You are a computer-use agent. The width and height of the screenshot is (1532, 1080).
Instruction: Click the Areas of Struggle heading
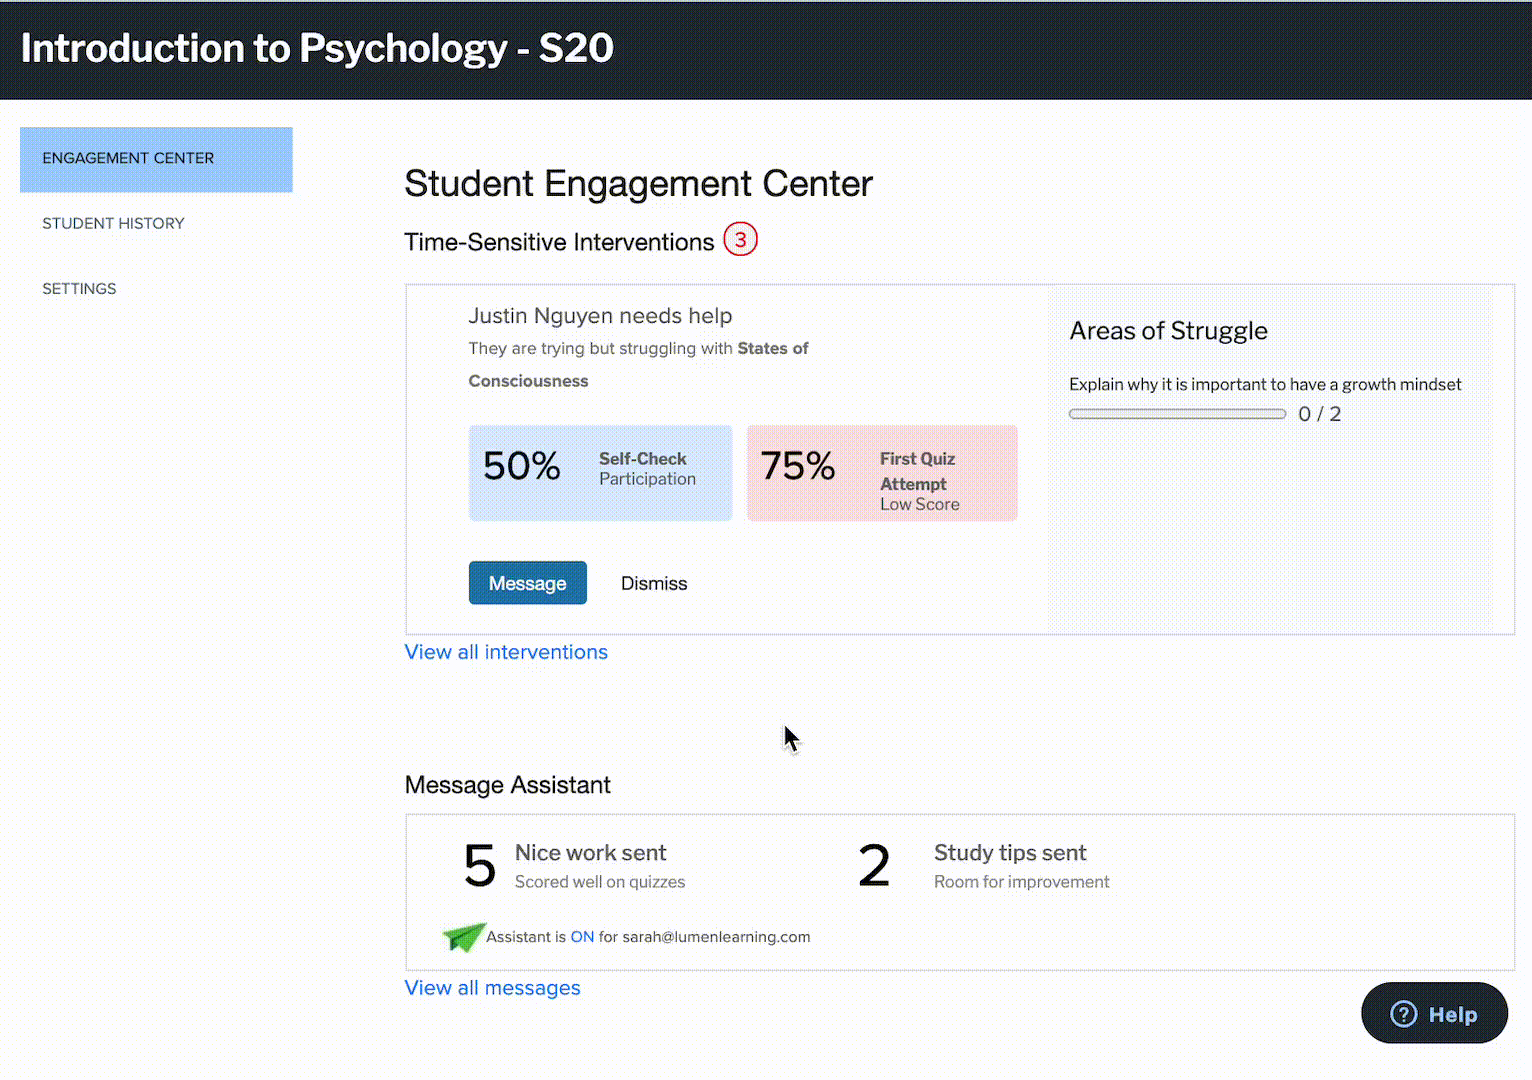coord(1168,331)
